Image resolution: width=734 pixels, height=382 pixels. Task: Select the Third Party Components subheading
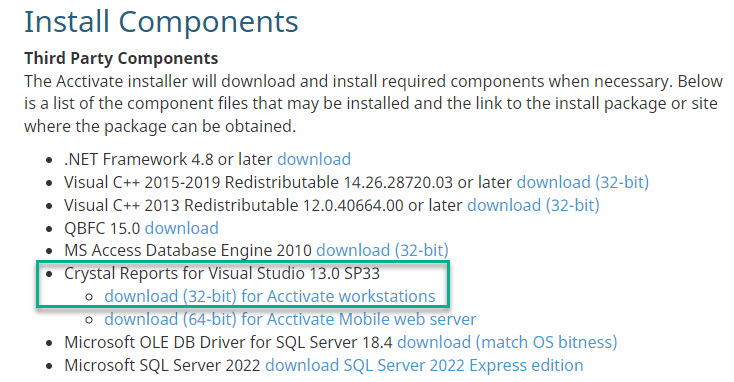121,58
